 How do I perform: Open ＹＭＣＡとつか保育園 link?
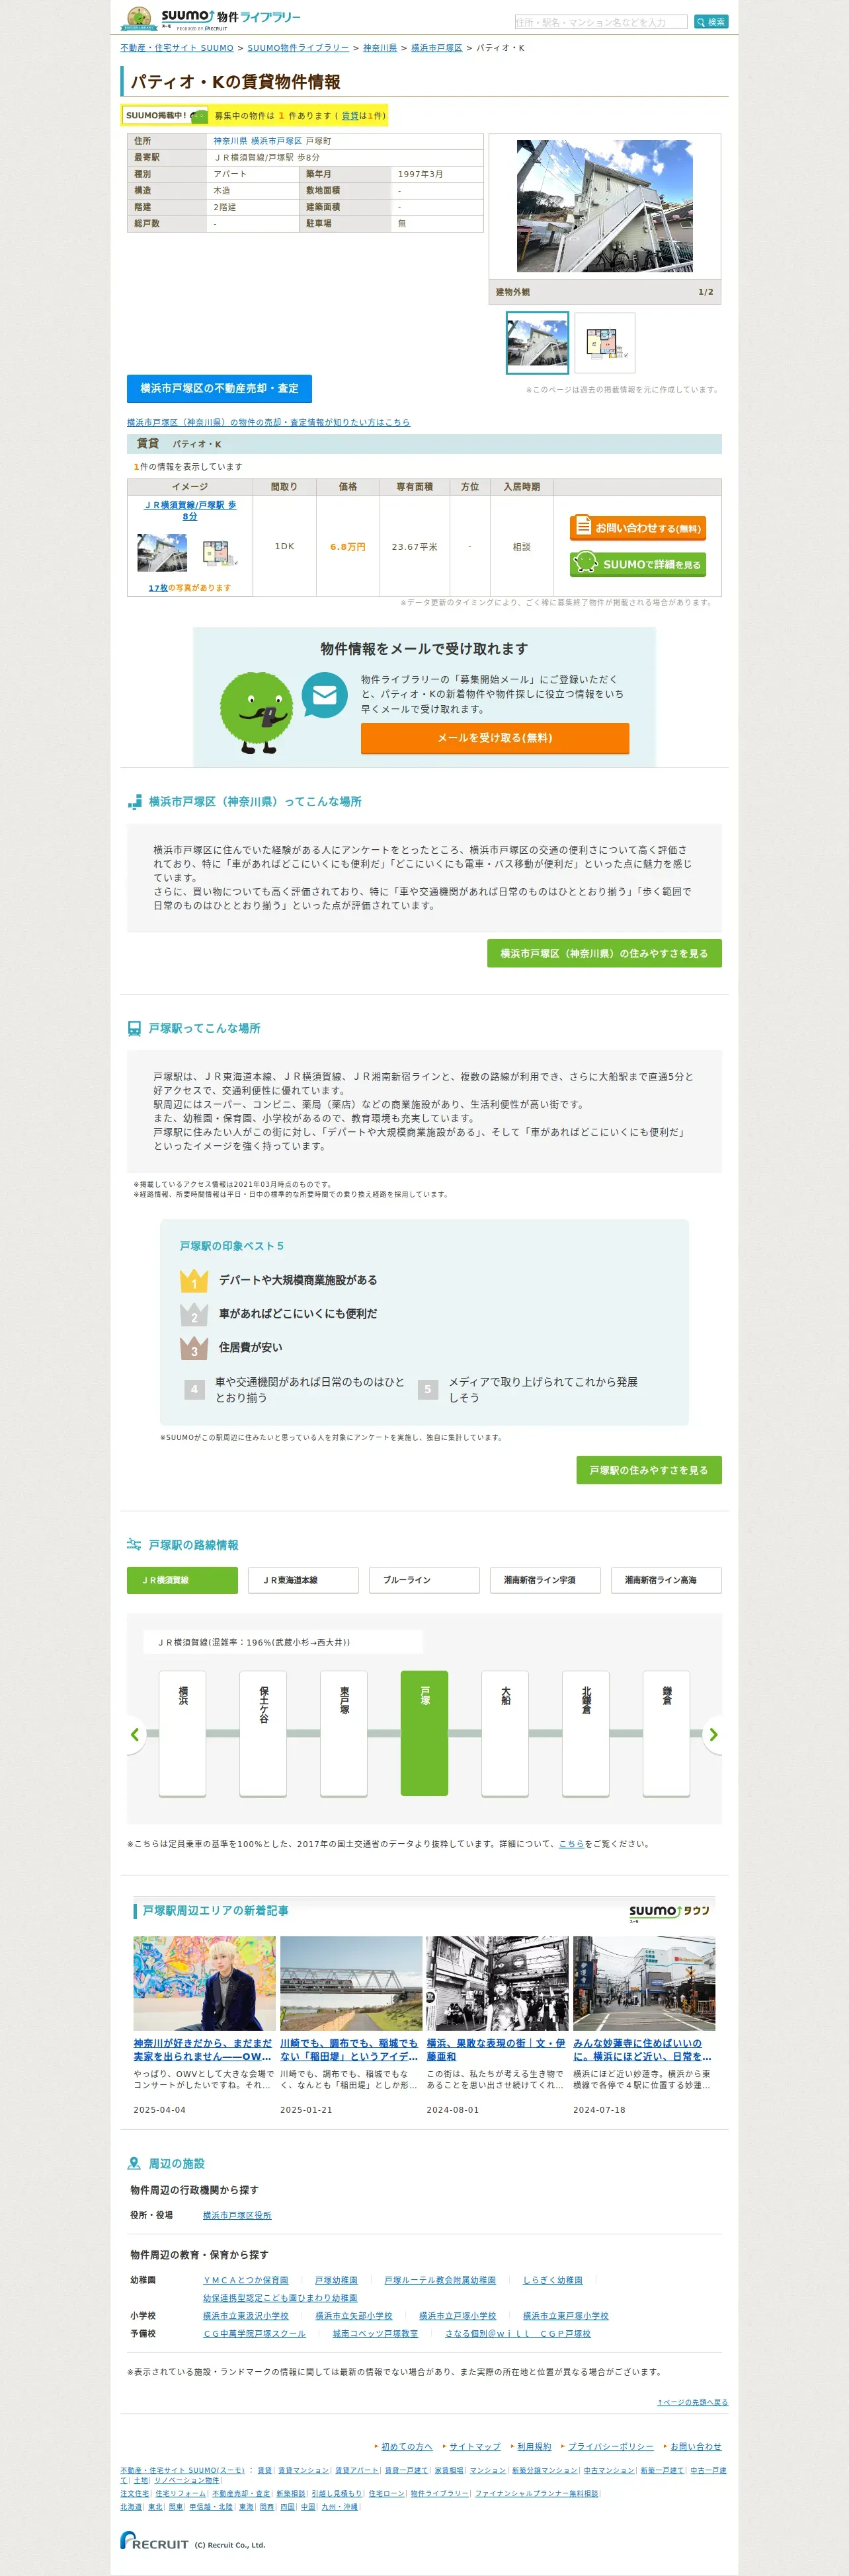click(246, 2280)
